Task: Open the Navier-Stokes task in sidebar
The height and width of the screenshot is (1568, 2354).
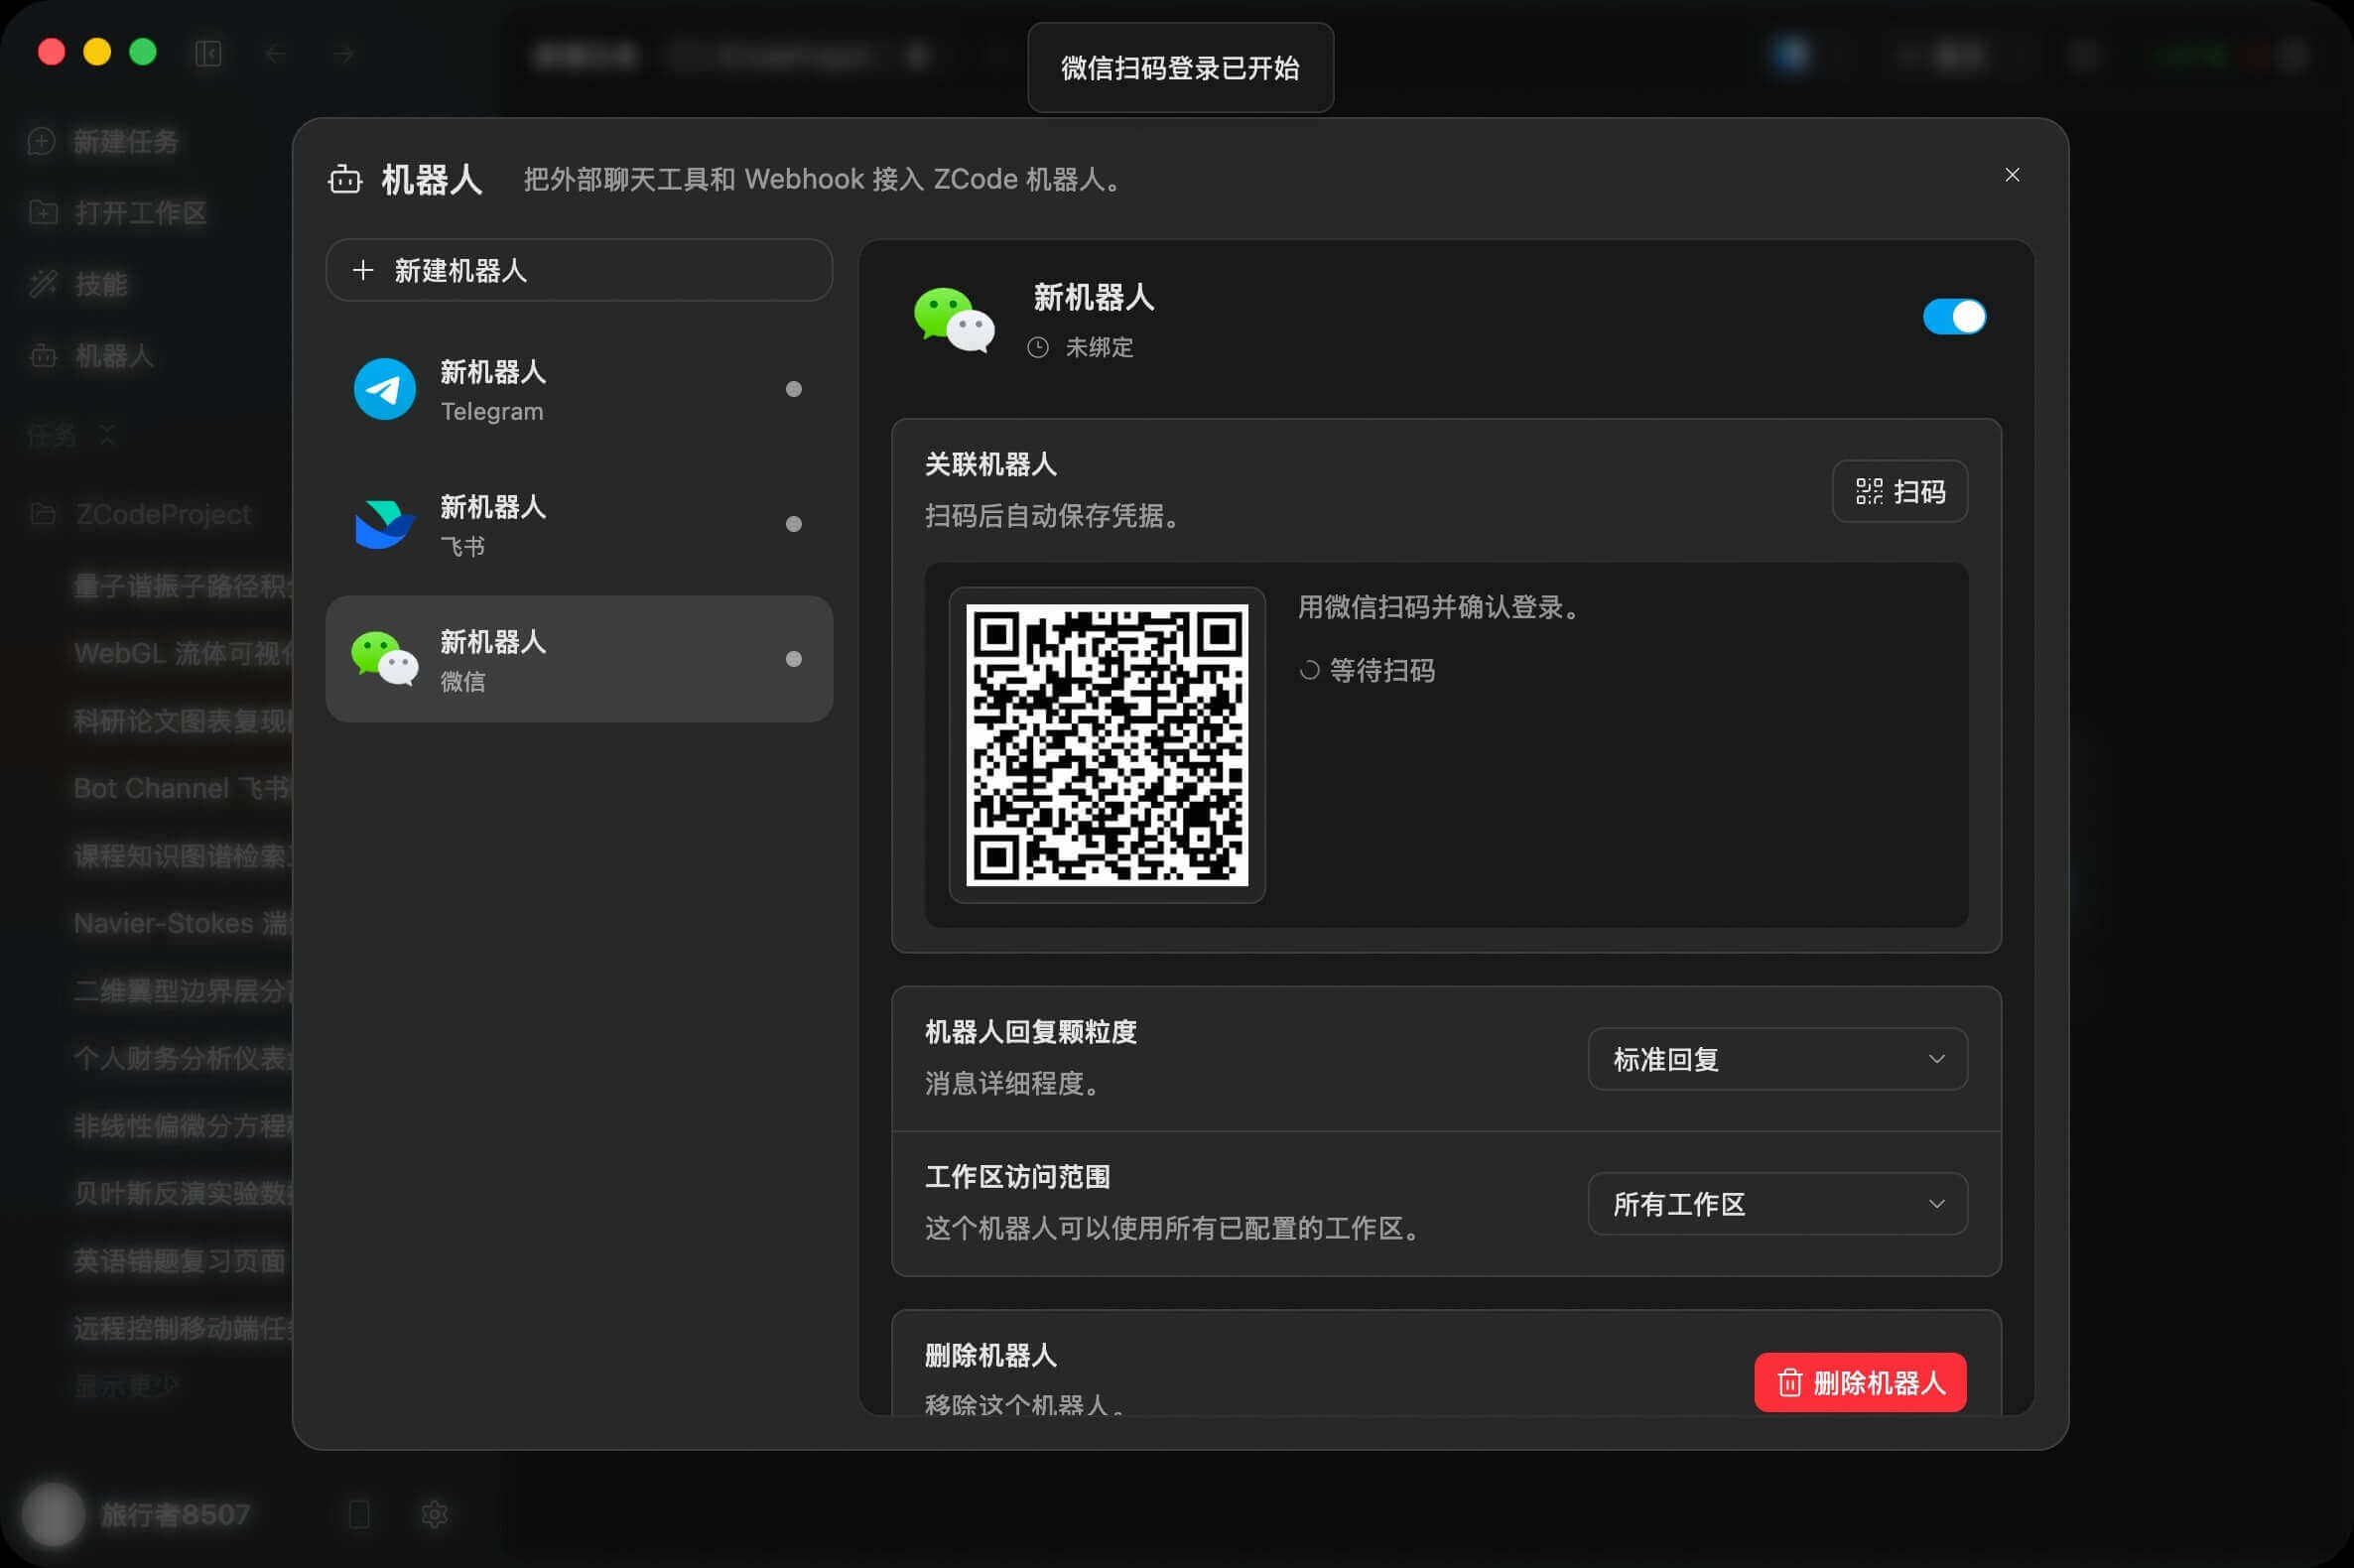Action: coord(183,924)
